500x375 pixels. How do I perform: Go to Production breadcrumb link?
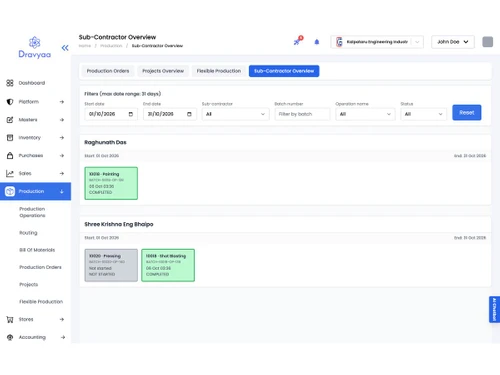[x=111, y=46]
